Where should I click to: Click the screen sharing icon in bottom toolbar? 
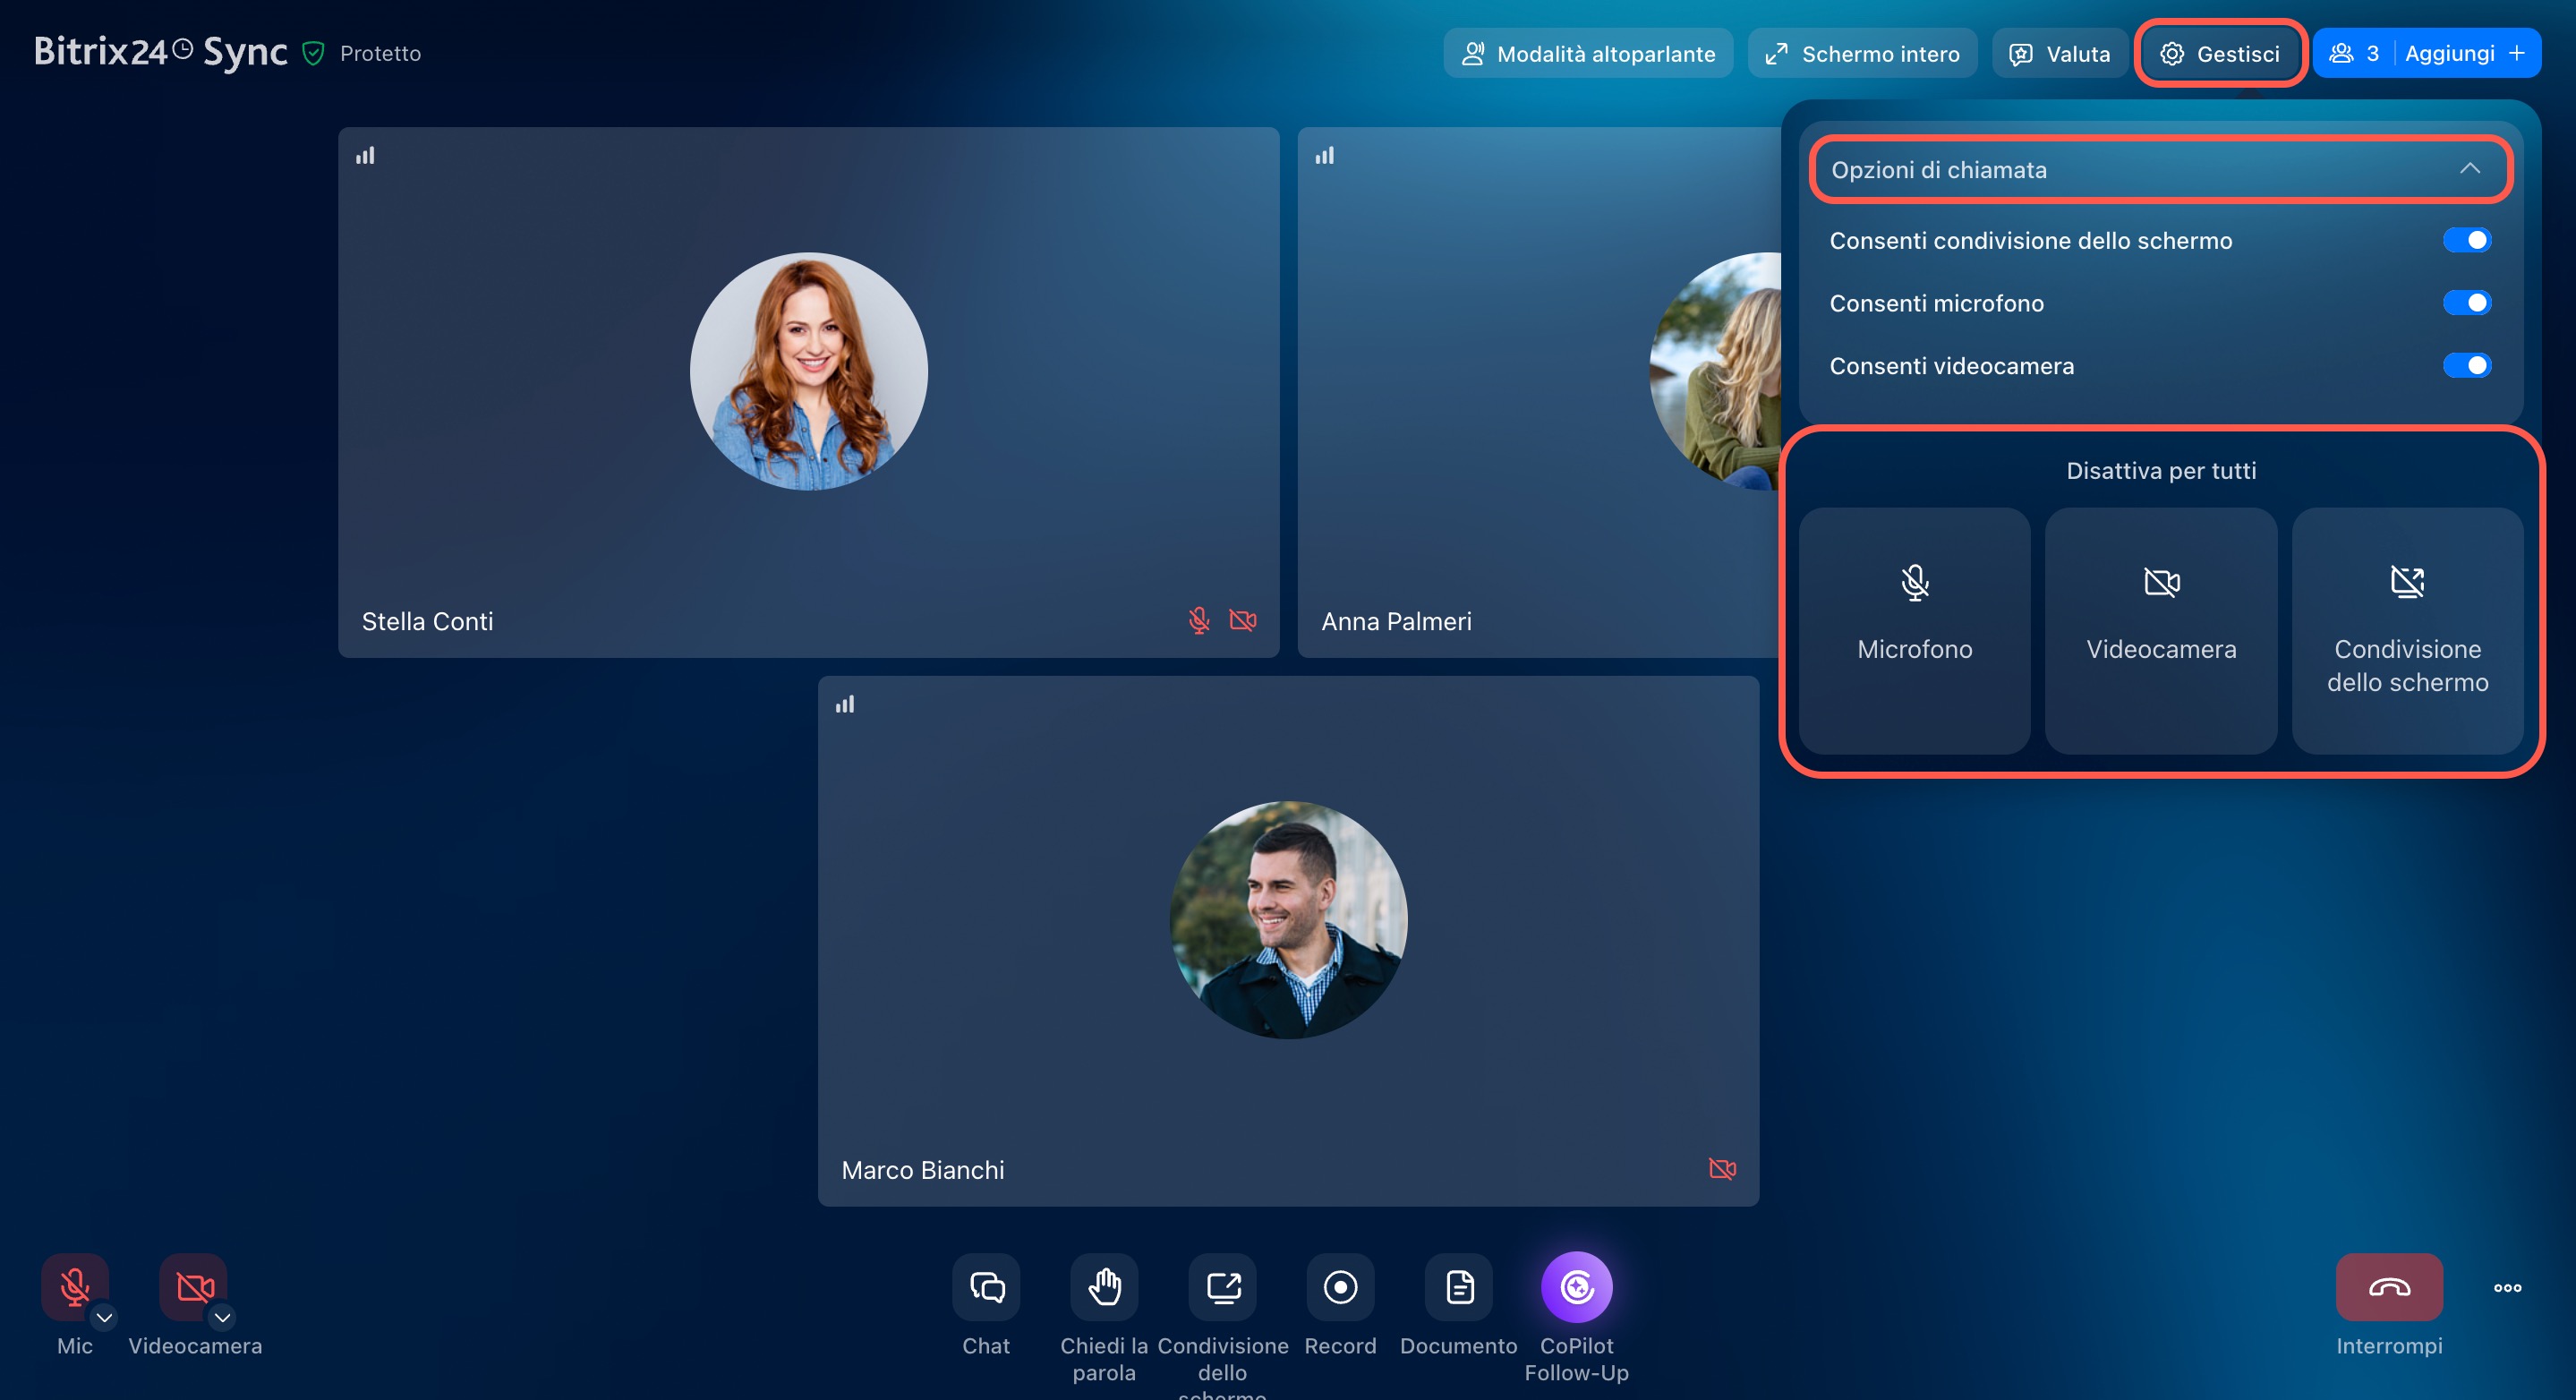click(1222, 1287)
